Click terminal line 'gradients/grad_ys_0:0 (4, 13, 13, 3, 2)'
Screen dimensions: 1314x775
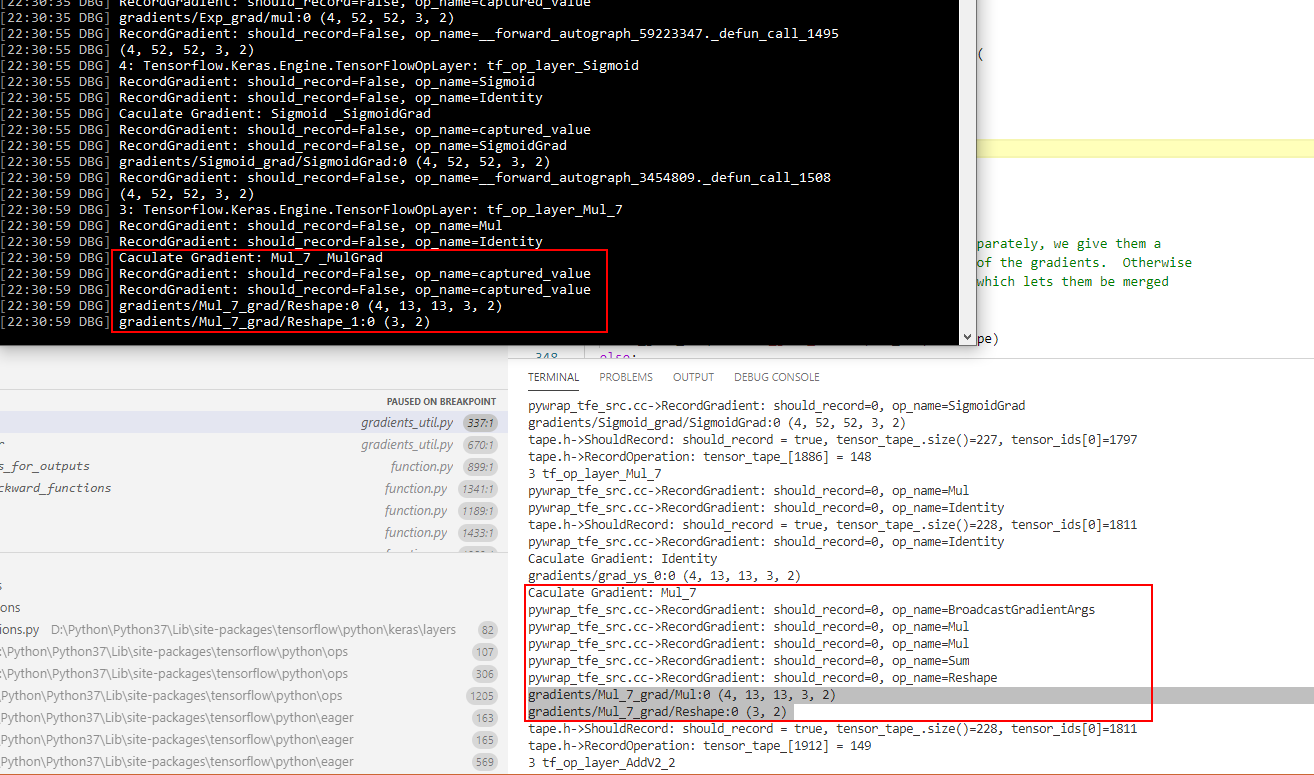665,576
